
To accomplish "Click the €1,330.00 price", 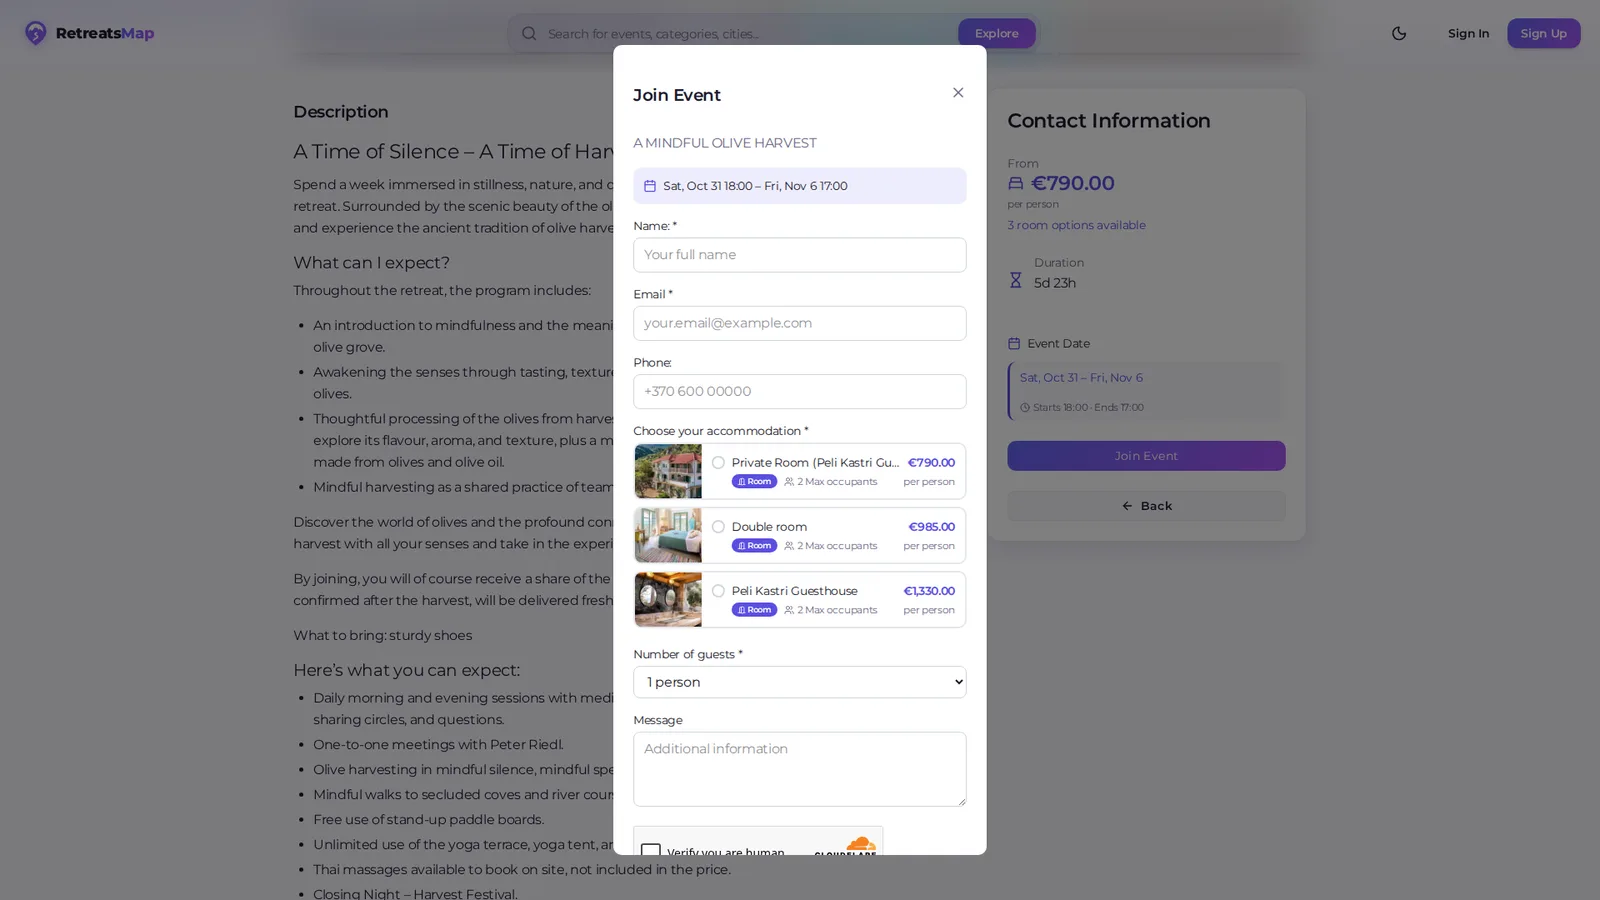I will (x=929, y=591).
